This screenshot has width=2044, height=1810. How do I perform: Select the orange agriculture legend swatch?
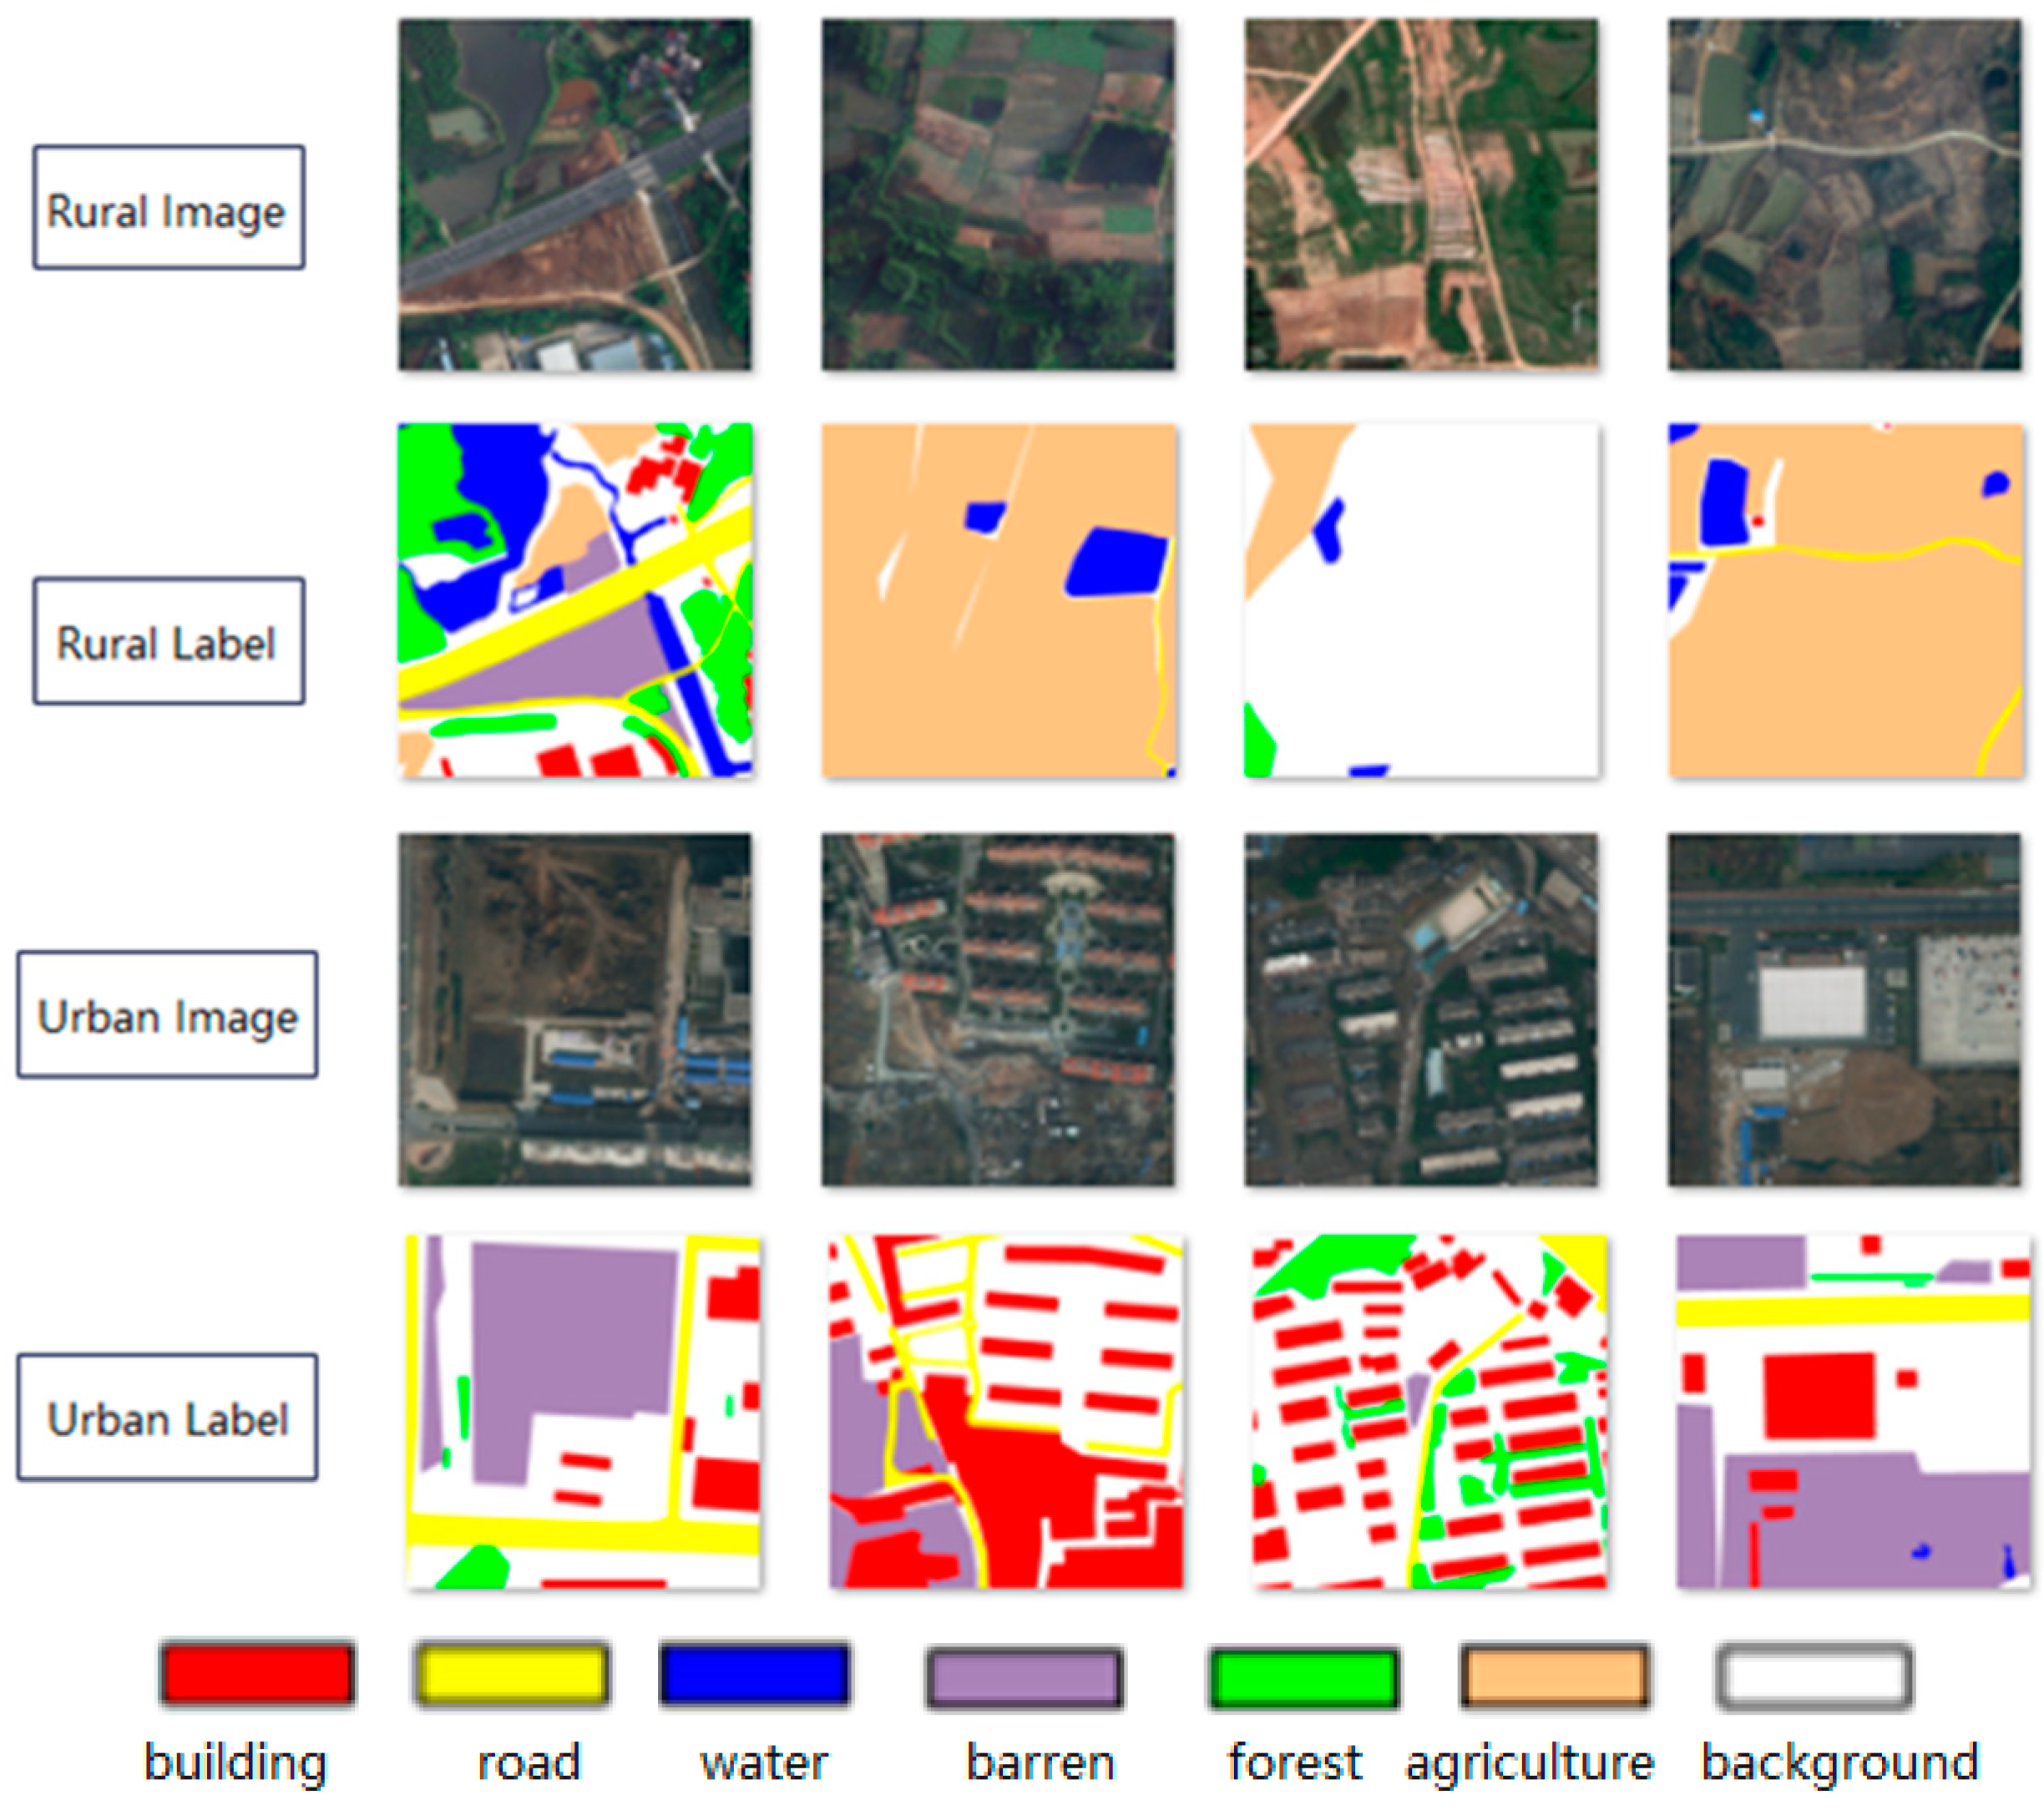tap(1555, 1676)
